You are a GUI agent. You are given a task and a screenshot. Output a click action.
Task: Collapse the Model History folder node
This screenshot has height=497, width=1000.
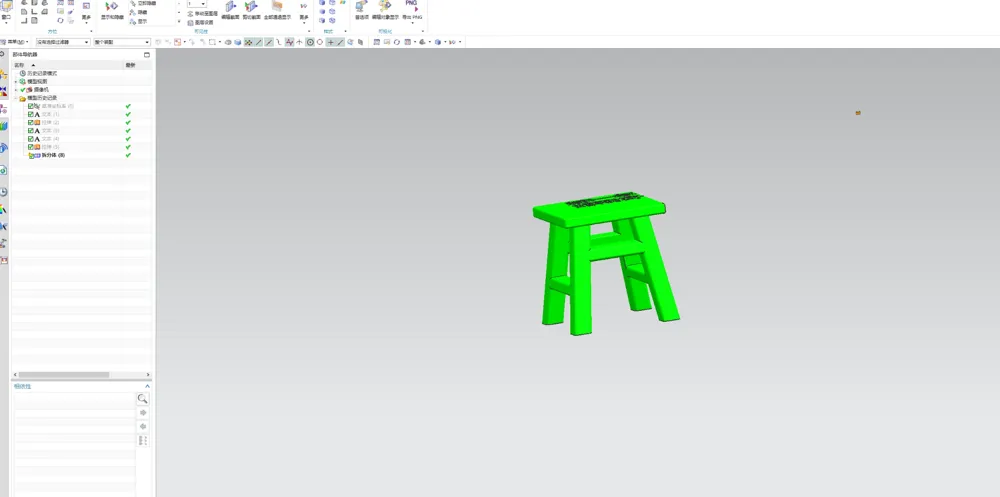(16, 98)
